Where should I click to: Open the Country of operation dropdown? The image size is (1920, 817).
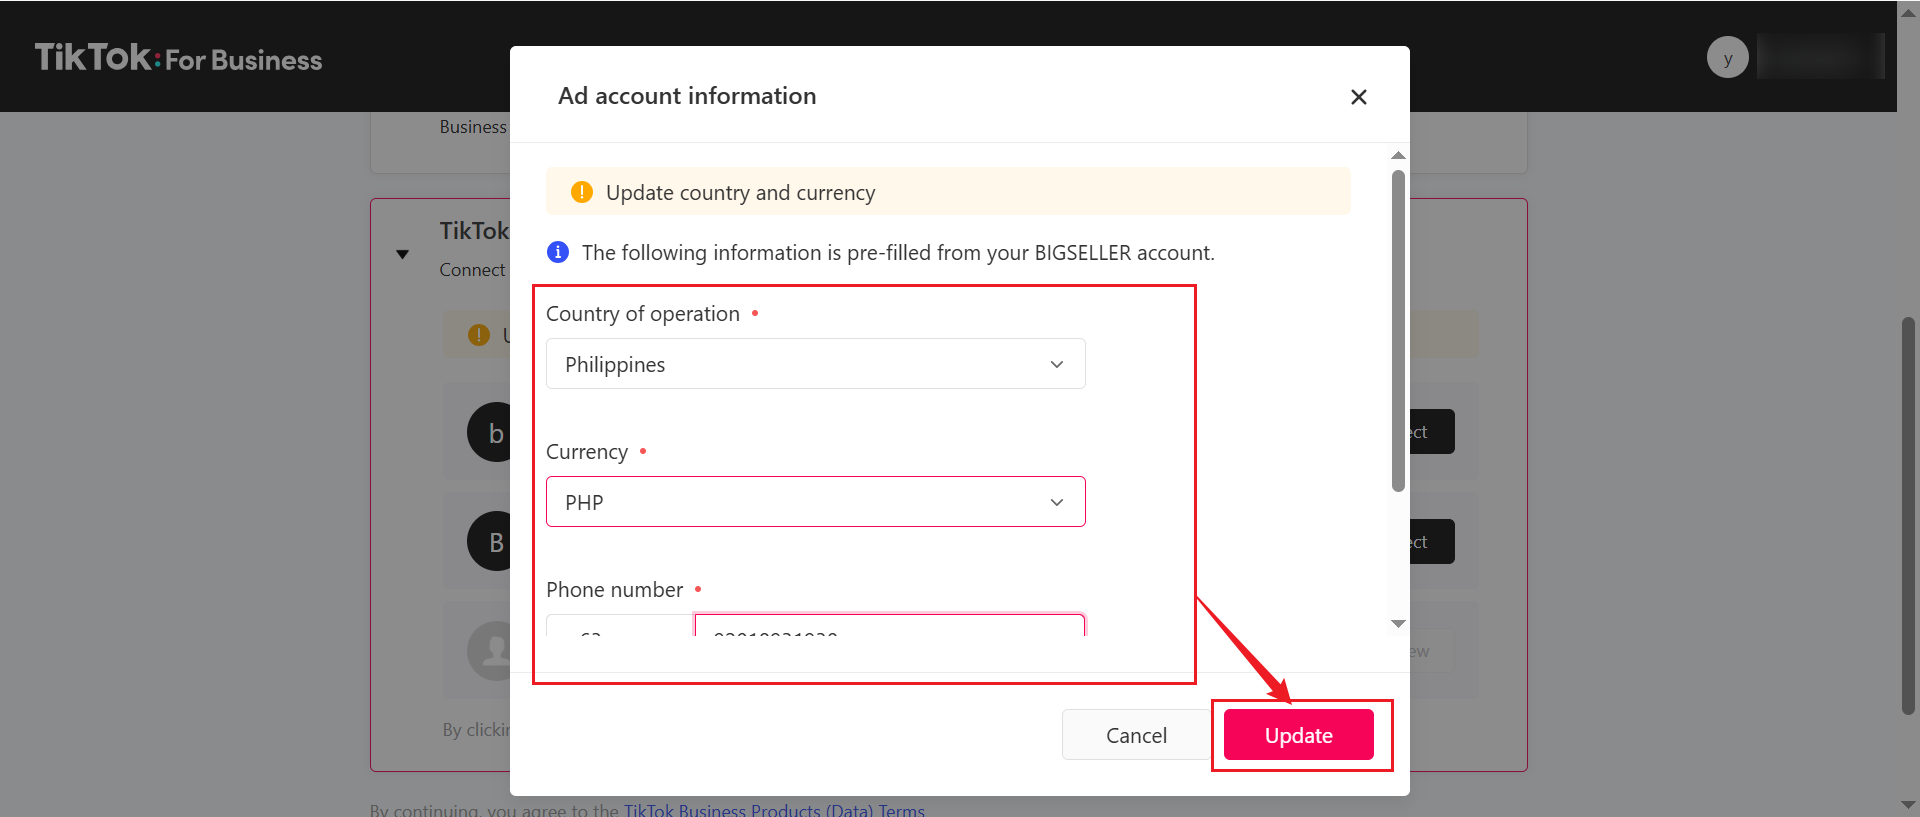pos(816,364)
